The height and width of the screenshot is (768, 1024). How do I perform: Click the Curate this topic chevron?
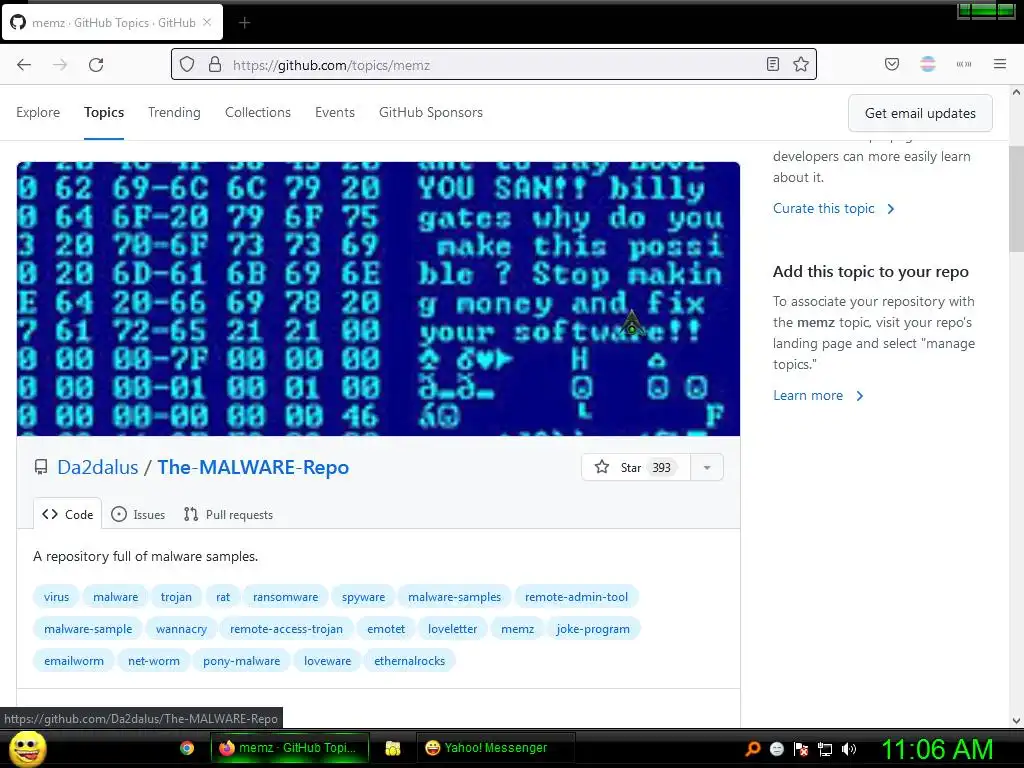click(891, 209)
